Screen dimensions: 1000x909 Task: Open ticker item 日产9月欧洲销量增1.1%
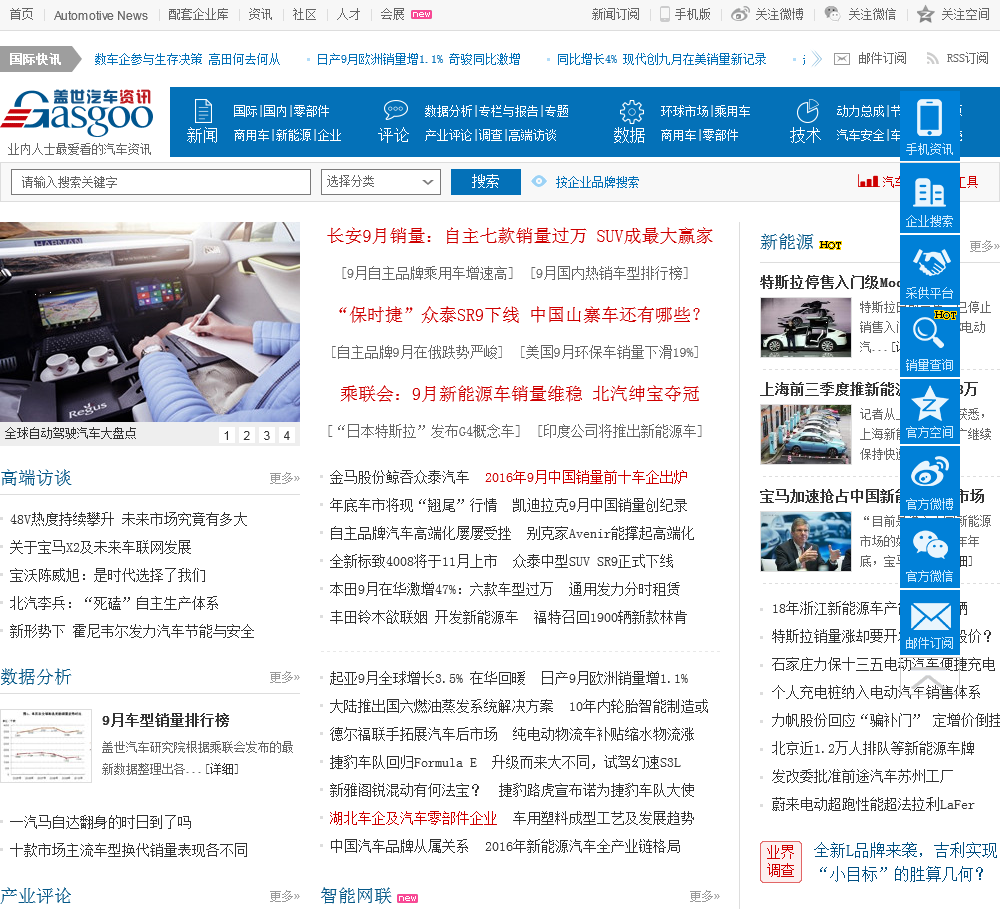click(418, 59)
